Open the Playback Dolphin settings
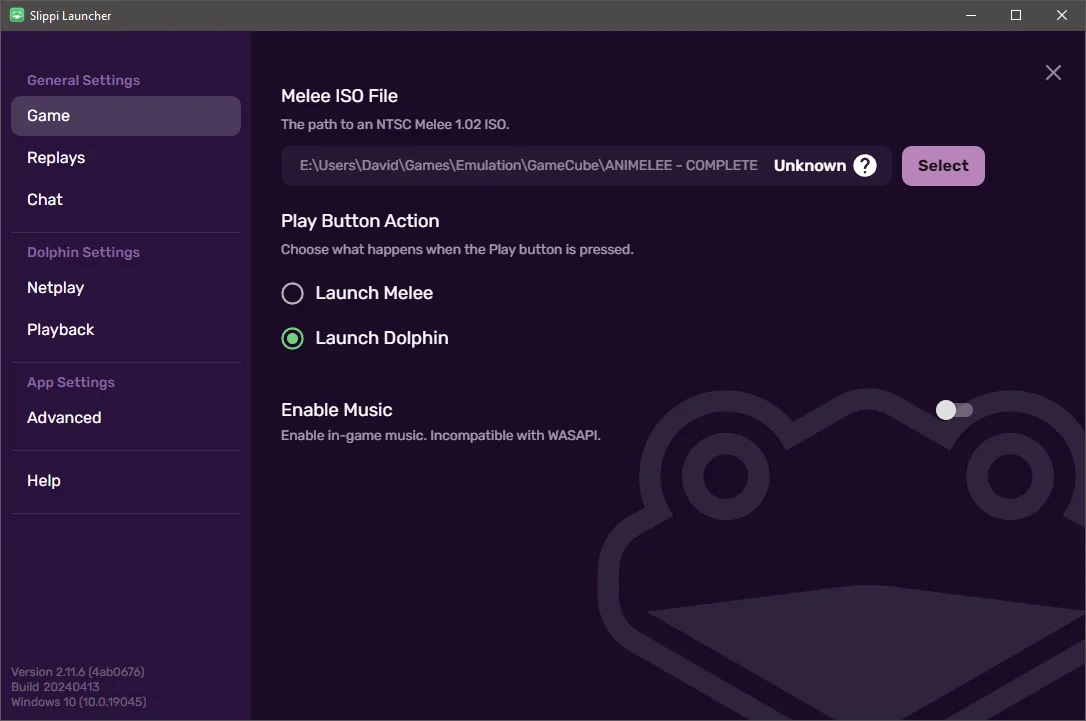 [x=61, y=329]
